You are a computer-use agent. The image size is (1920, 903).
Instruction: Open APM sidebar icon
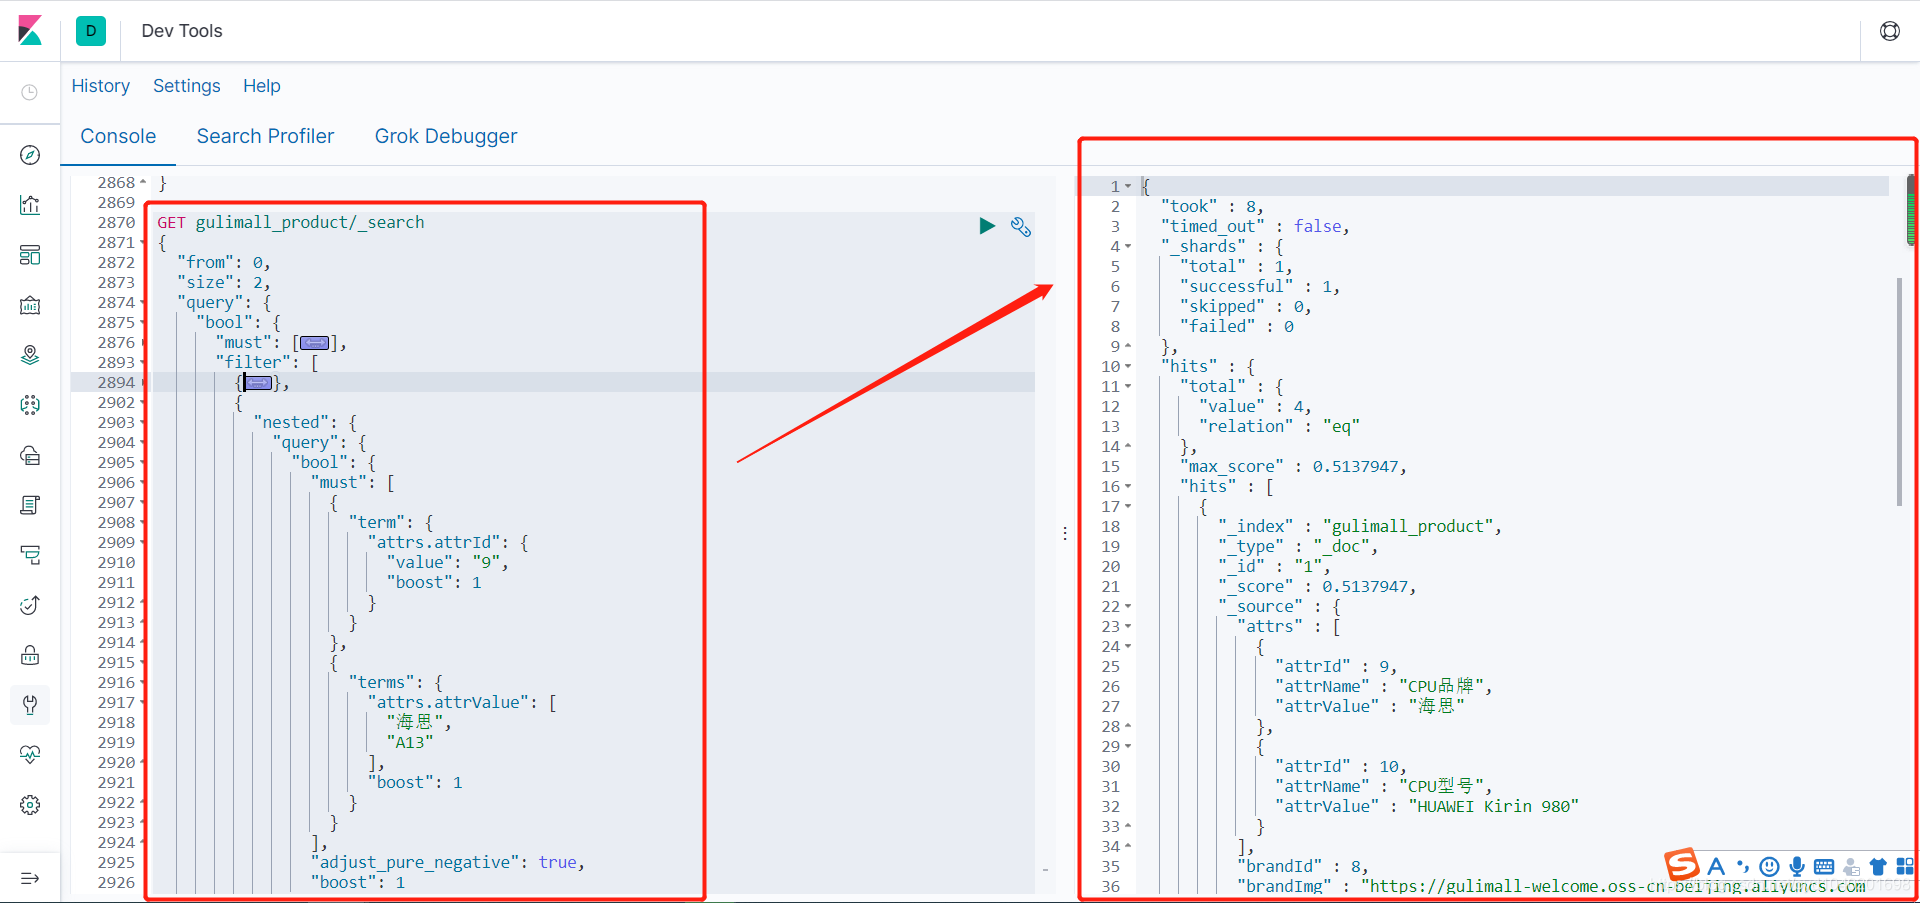(x=30, y=555)
